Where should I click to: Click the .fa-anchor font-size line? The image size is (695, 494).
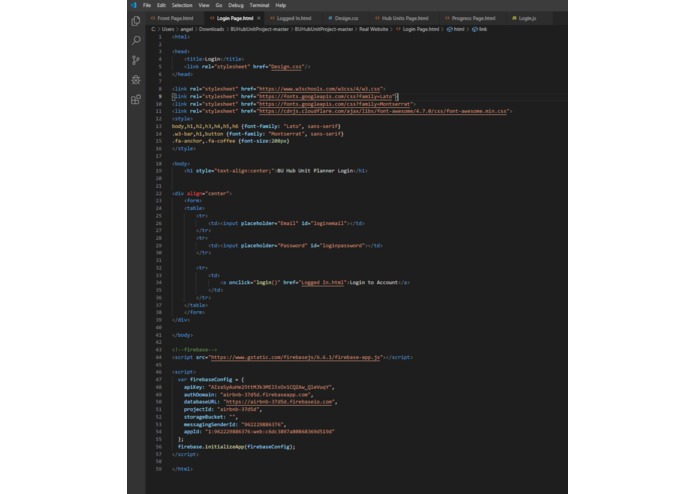pyautogui.click(x=230, y=141)
